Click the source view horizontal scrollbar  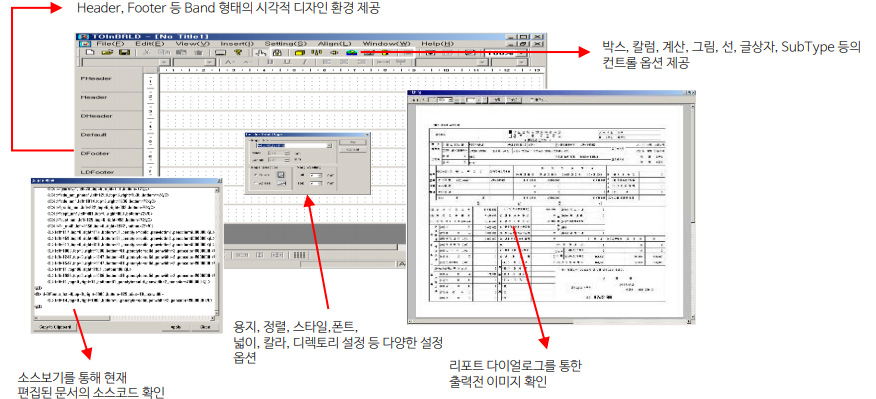[x=124, y=318]
